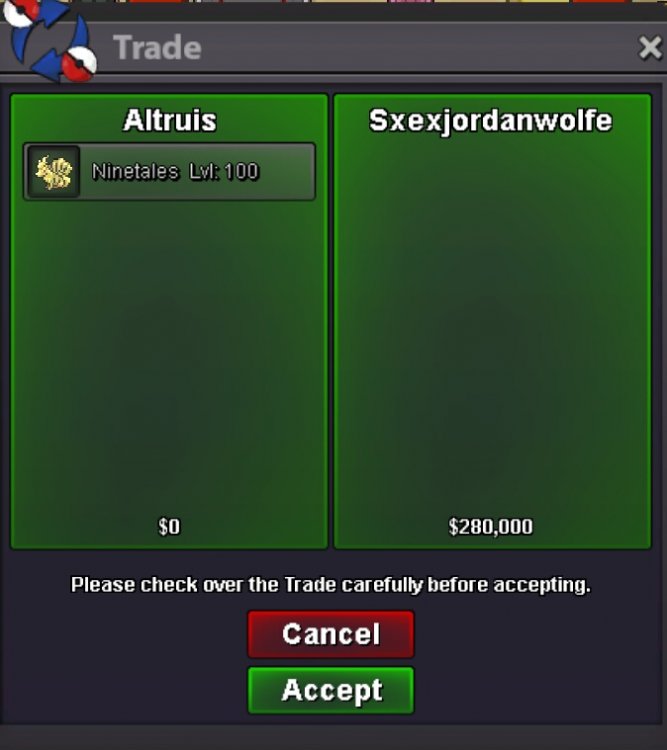Click the upper-left red Poké Ball in the trade icon
Image resolution: width=667 pixels, height=750 pixels.
click(20, 11)
